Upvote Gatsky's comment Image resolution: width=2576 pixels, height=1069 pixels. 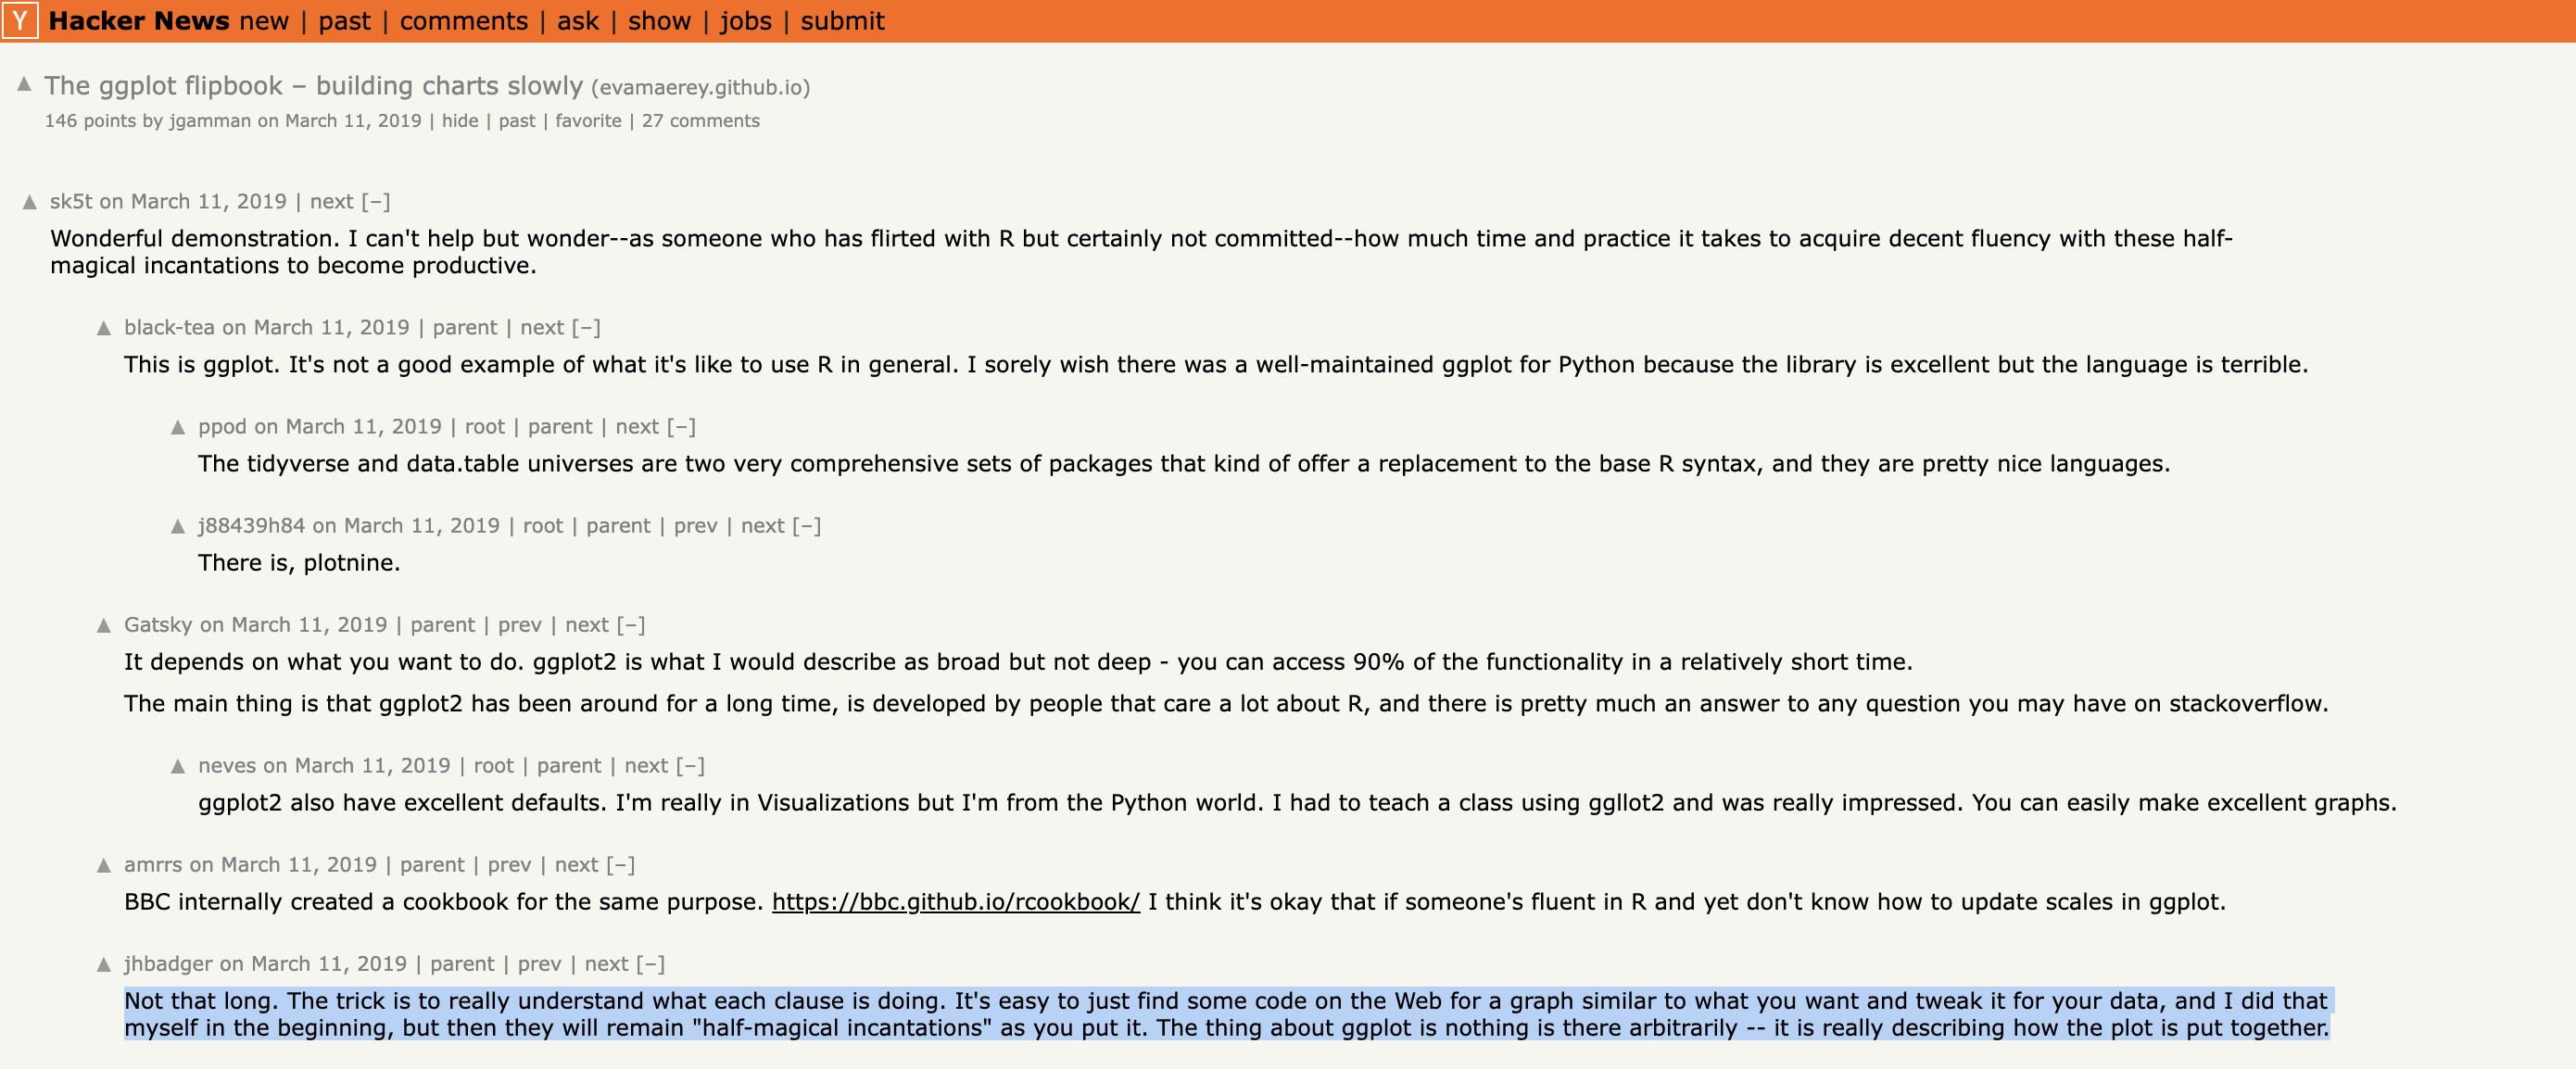click(104, 626)
